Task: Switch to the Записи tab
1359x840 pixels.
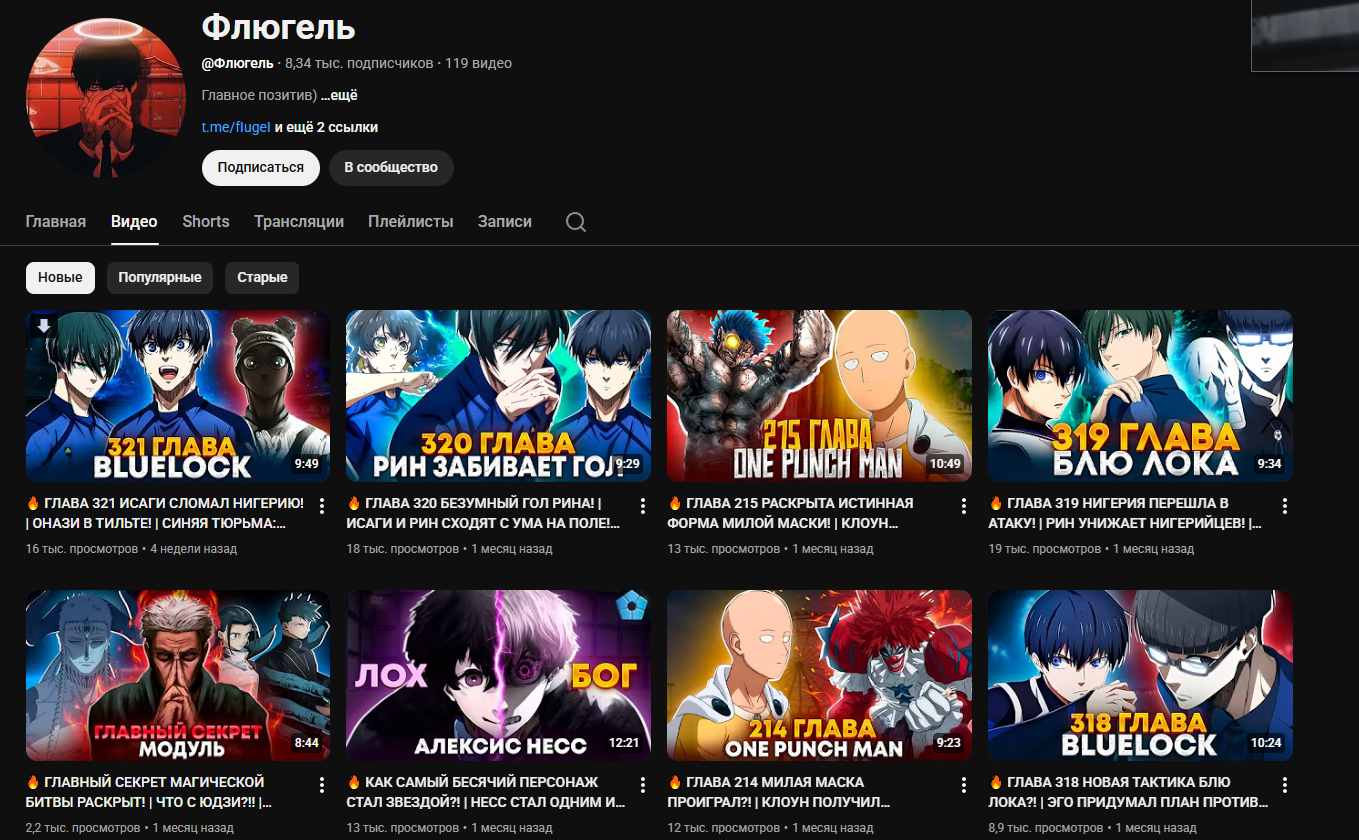Action: [x=505, y=222]
